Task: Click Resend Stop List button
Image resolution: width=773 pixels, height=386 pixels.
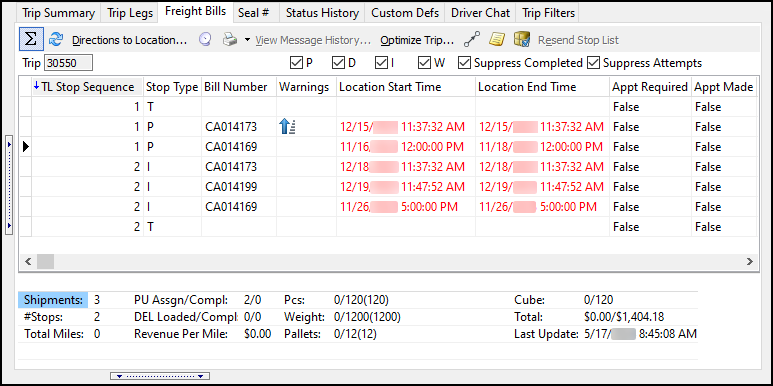Action: pyautogui.click(x=578, y=40)
